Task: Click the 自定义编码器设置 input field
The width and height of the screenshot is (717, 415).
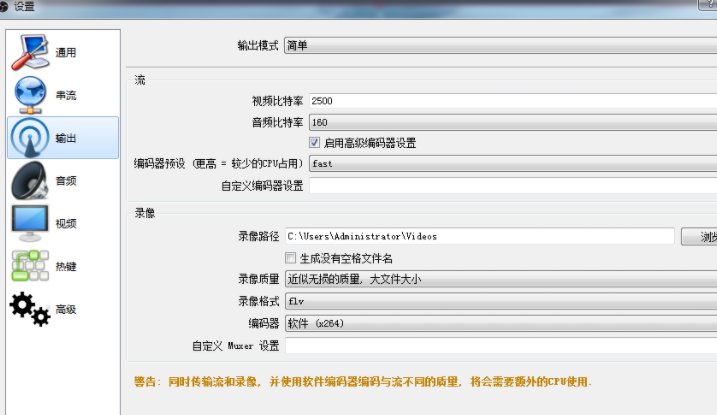Action: tap(513, 186)
